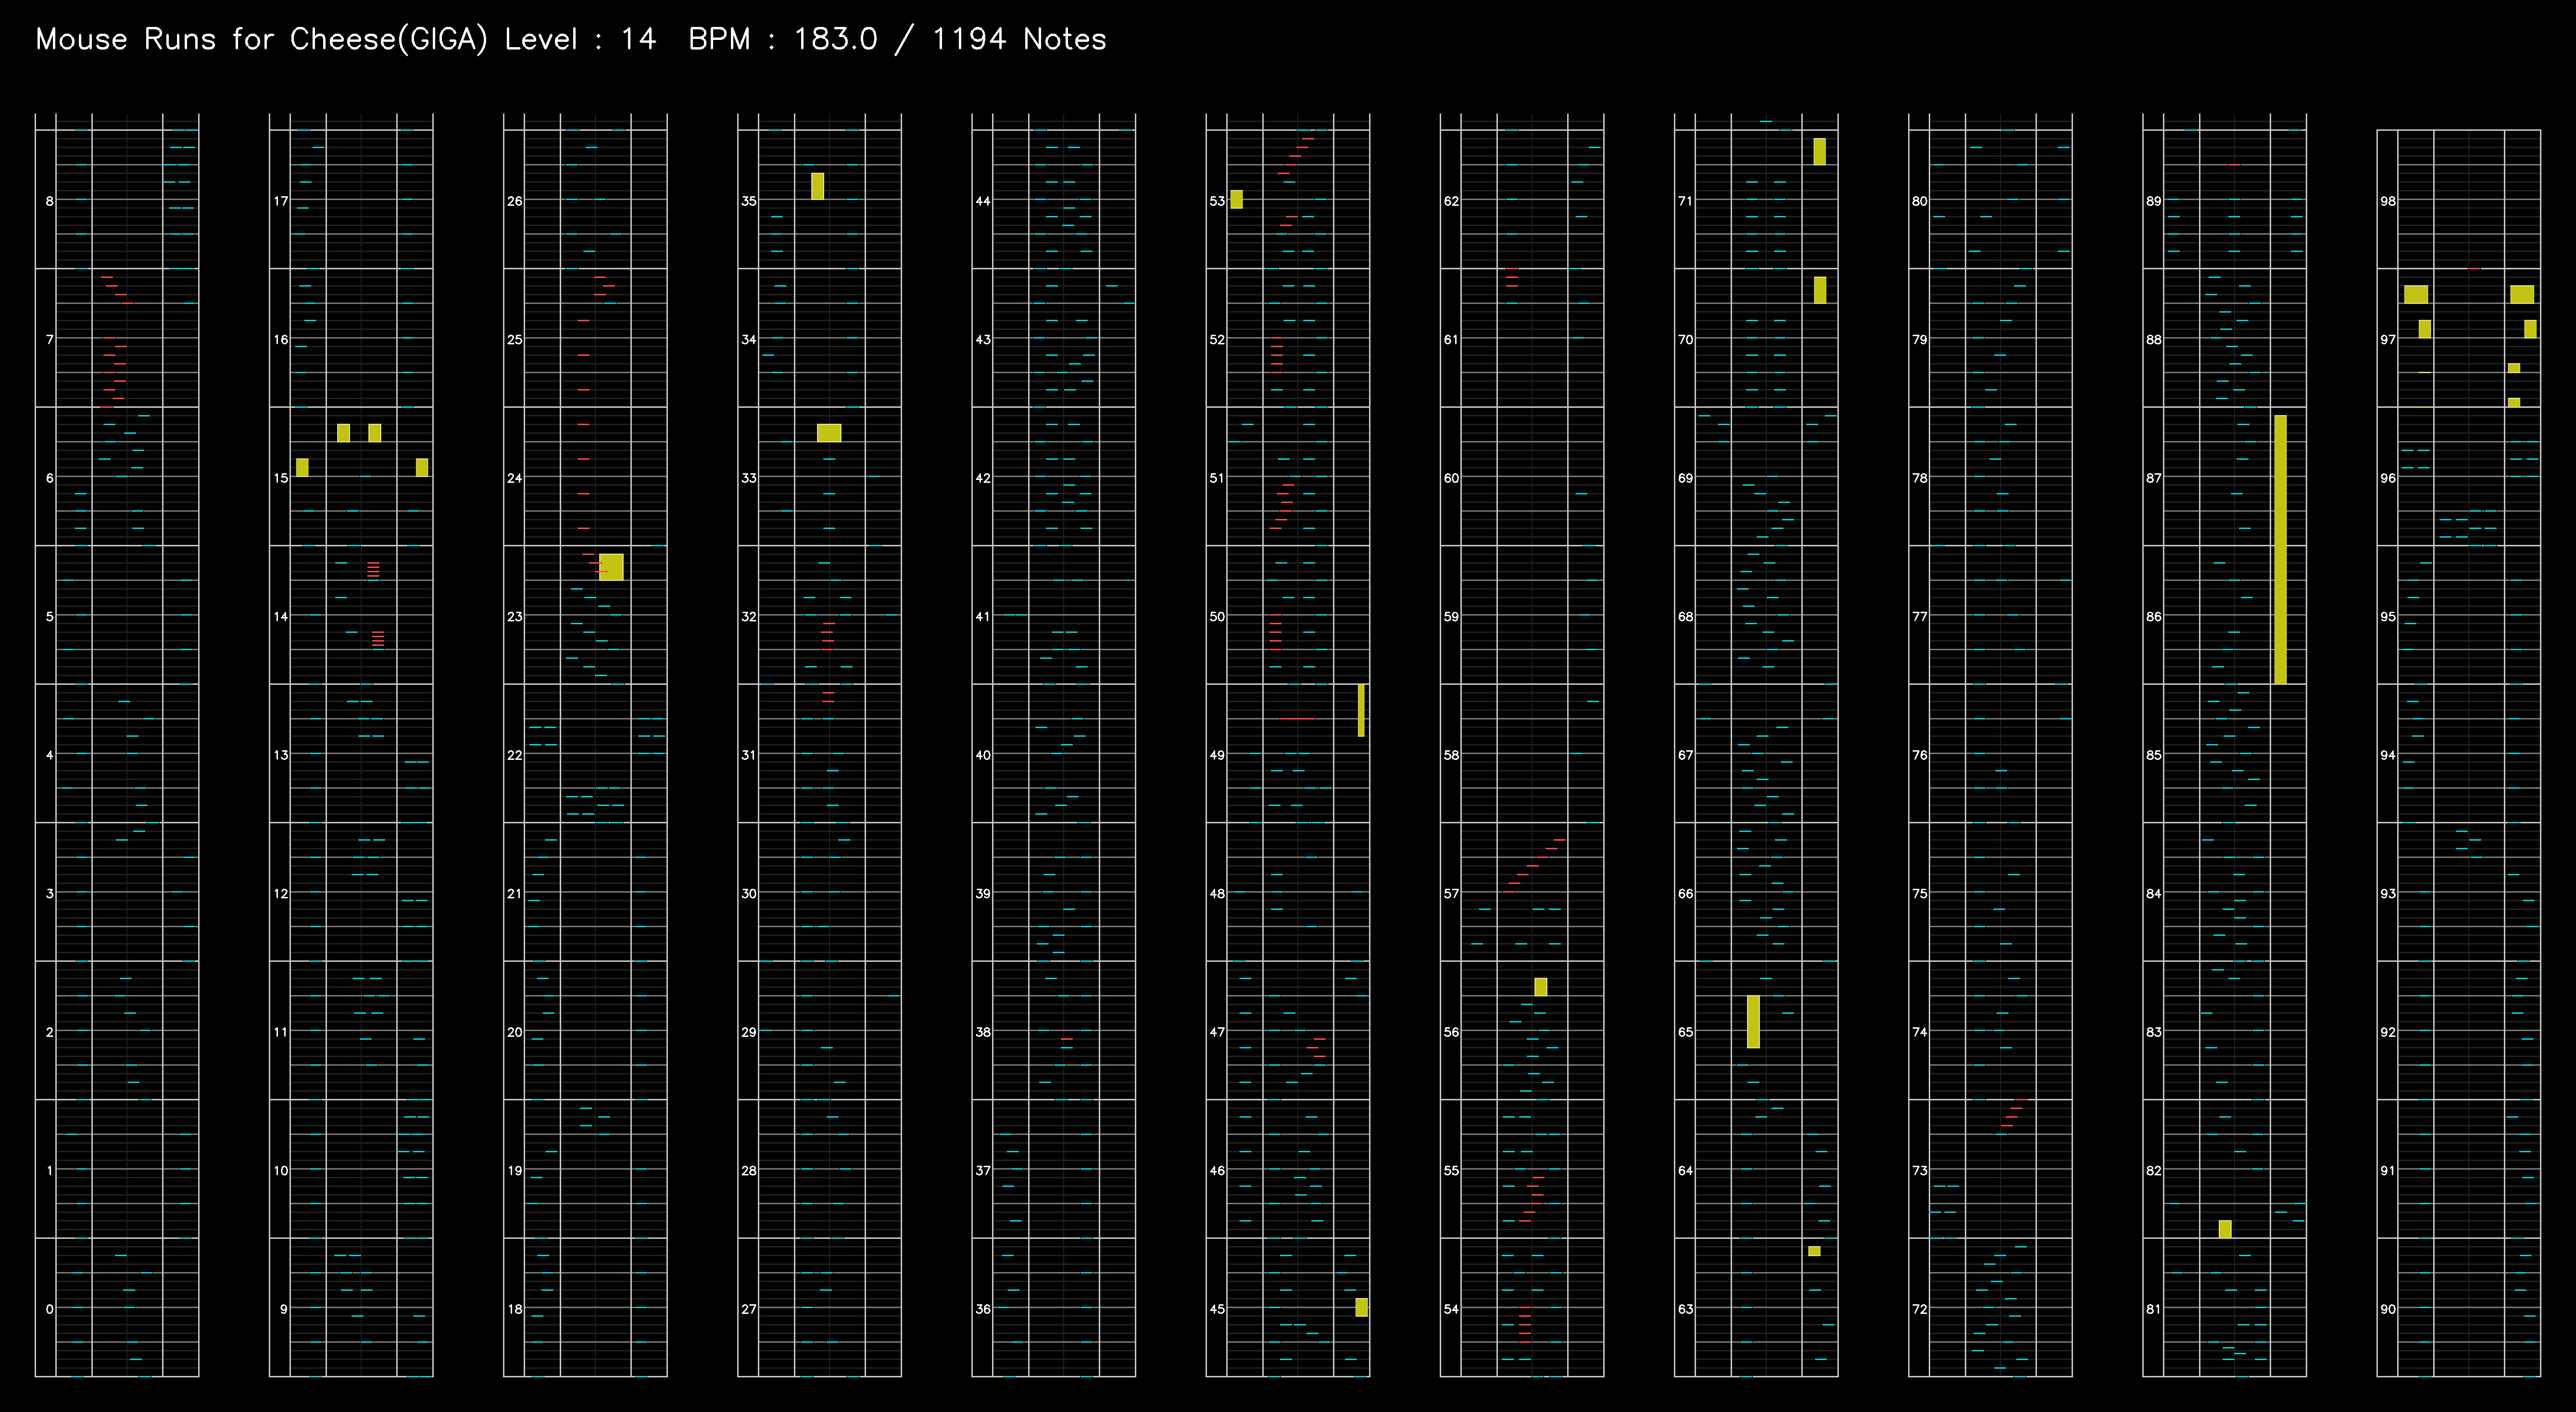This screenshot has height=1412, width=2576.
Task: Click measure number 26 label
Action: (x=515, y=201)
